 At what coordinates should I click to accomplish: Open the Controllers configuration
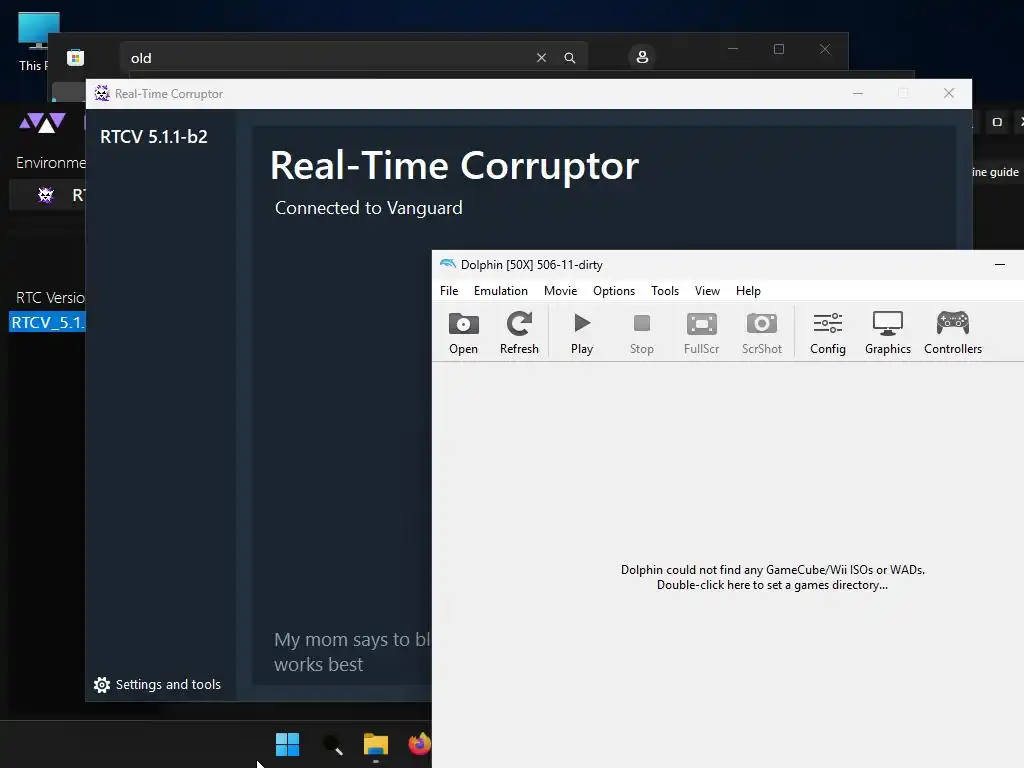tap(953, 333)
